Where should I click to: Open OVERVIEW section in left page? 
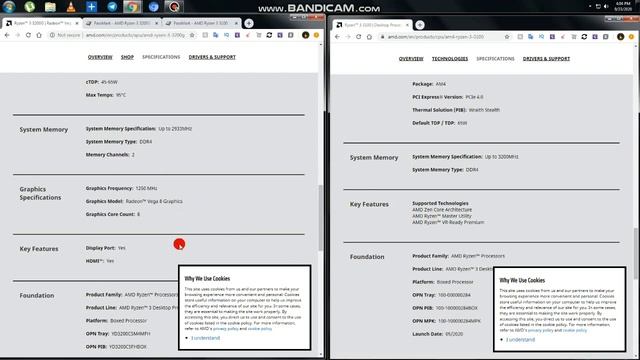[100, 57]
